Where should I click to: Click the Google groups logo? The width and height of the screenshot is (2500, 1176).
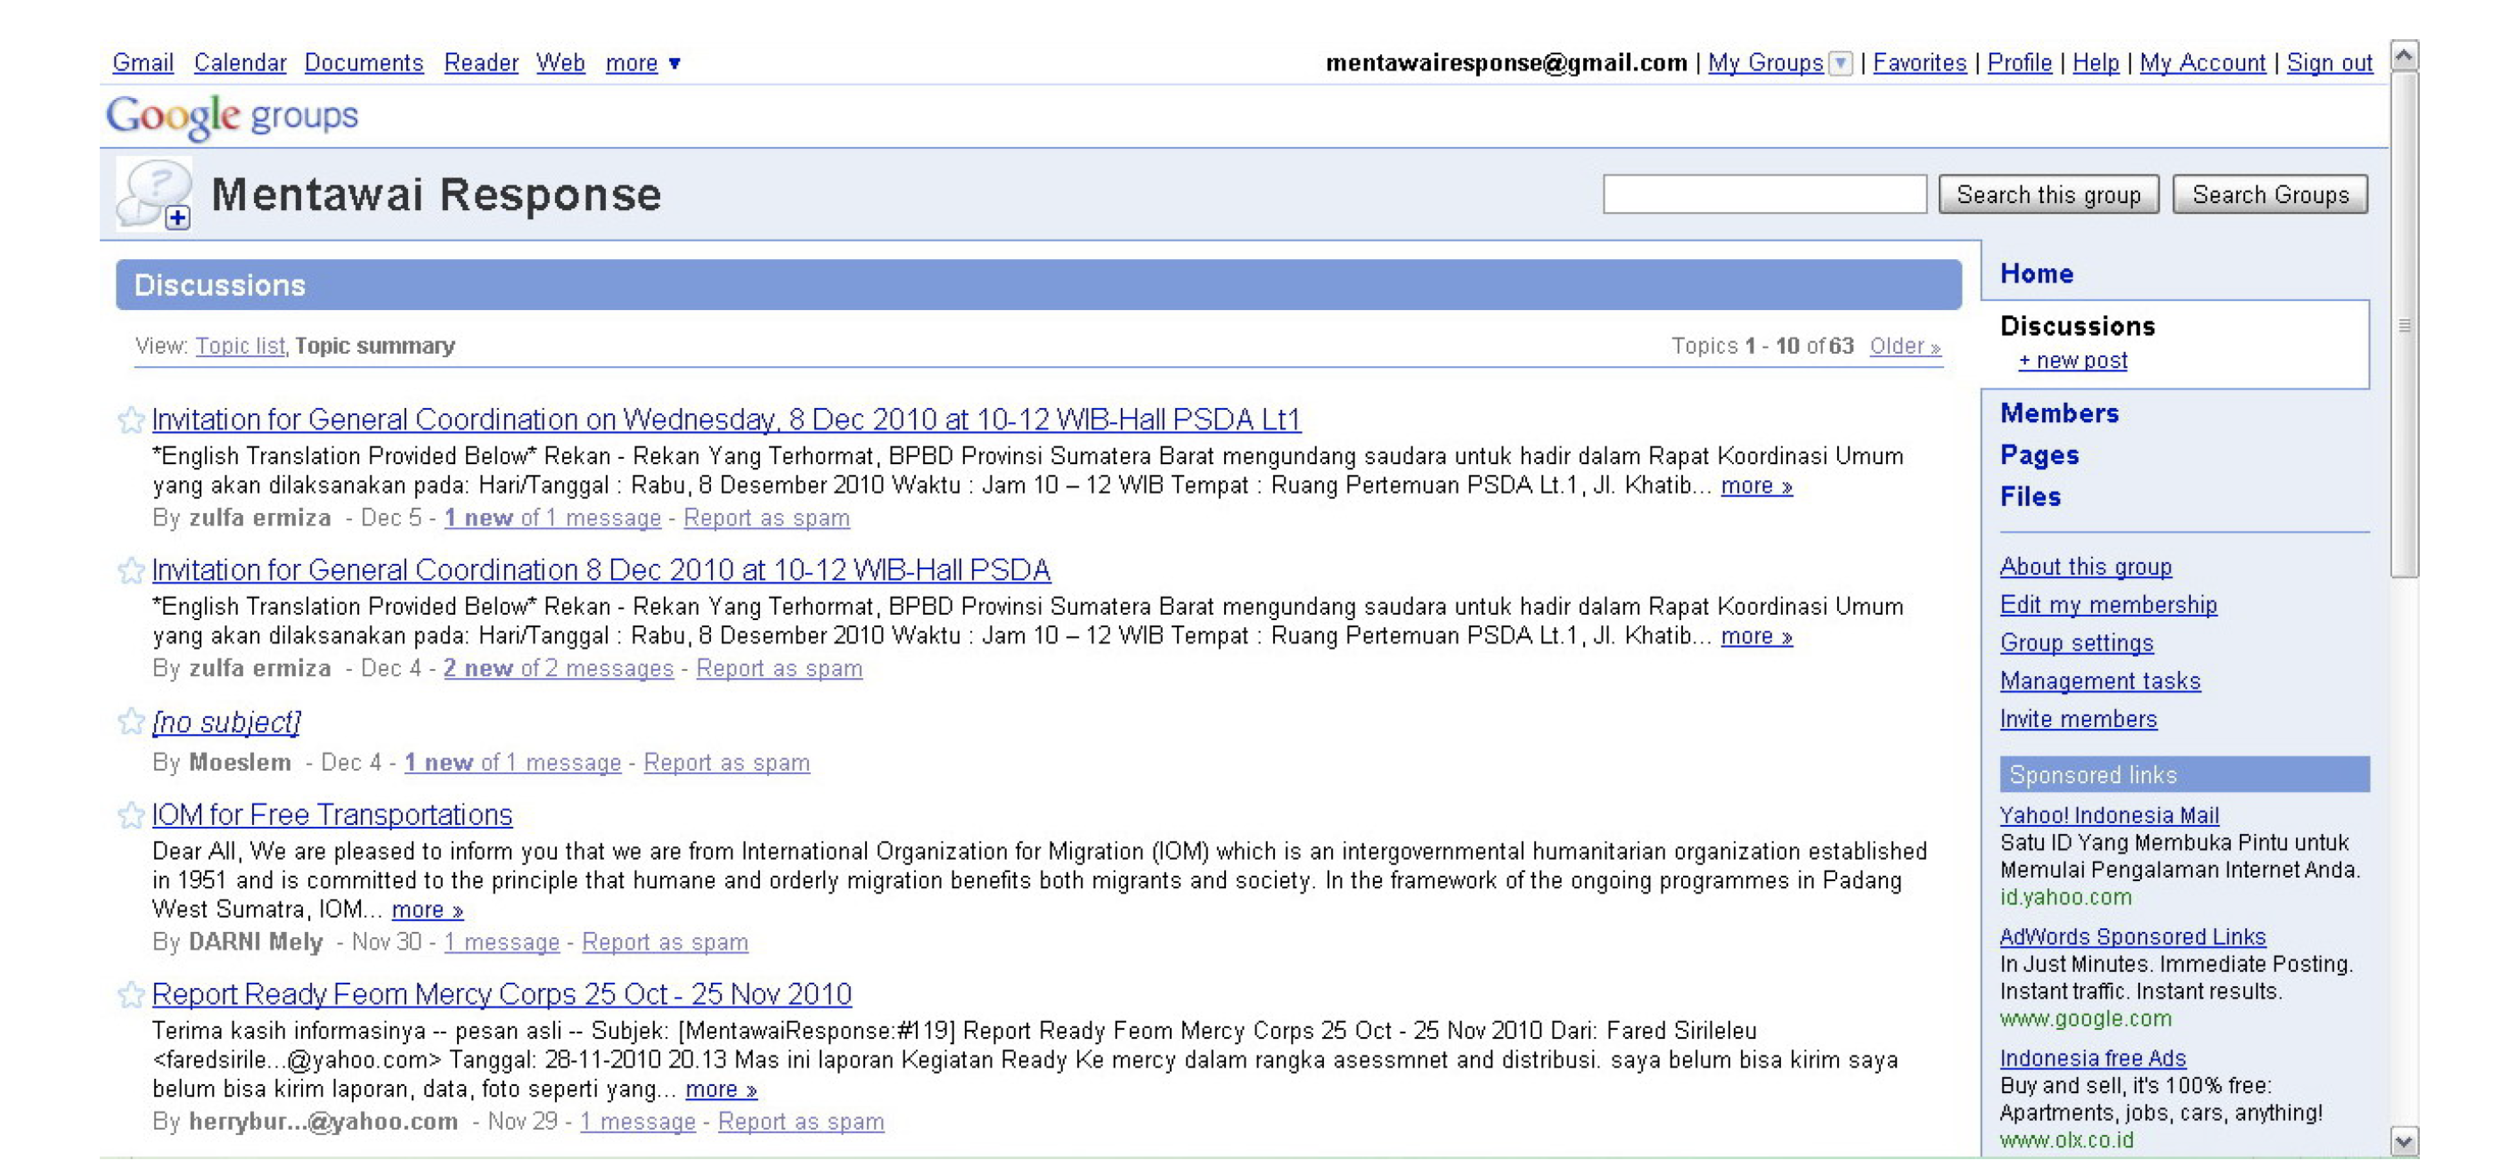click(232, 116)
